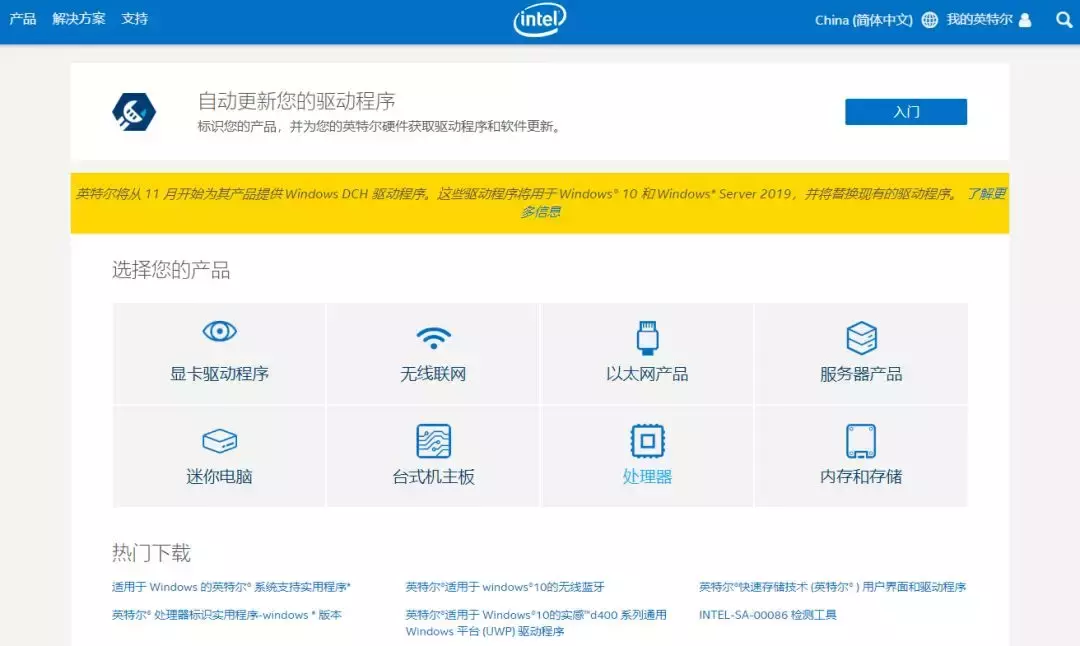Open 我的英特尔 account menu
The image size is (1080, 646).
pyautogui.click(x=979, y=19)
